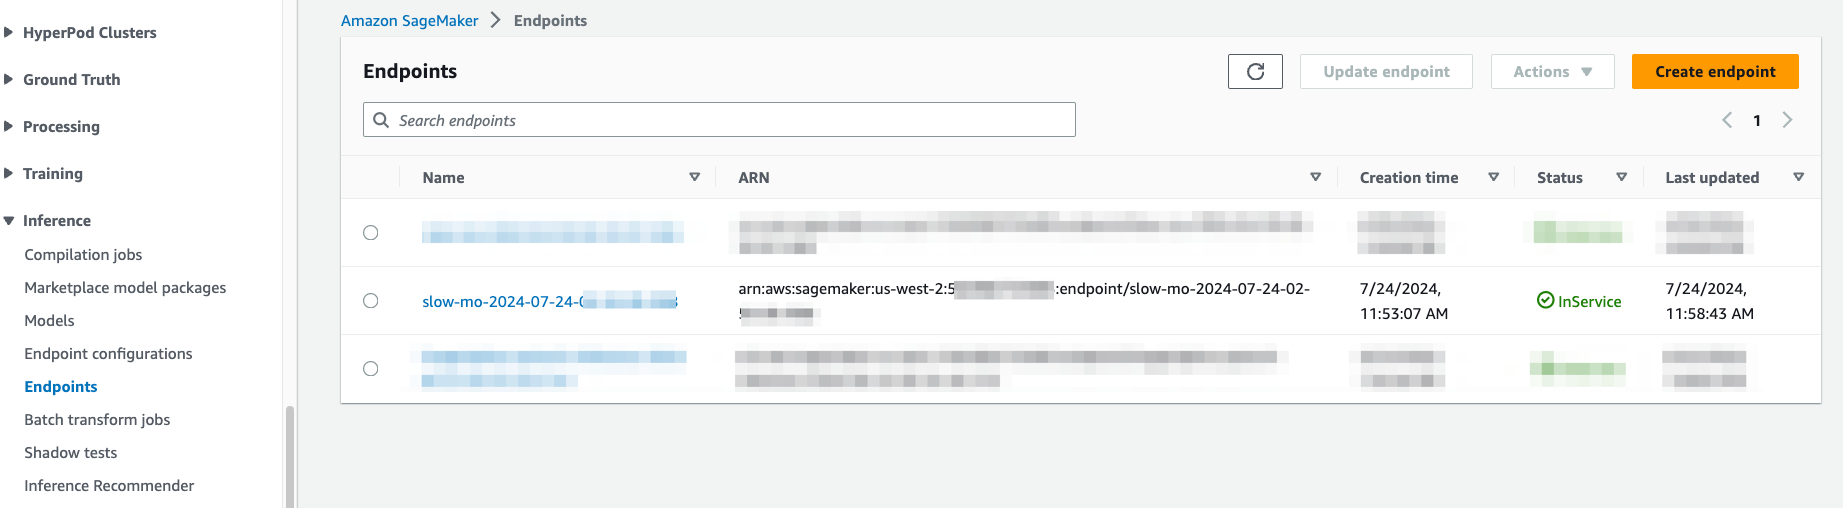The height and width of the screenshot is (508, 1843).
Task: Click the sidebar vertical scrollbar
Action: pos(290,456)
